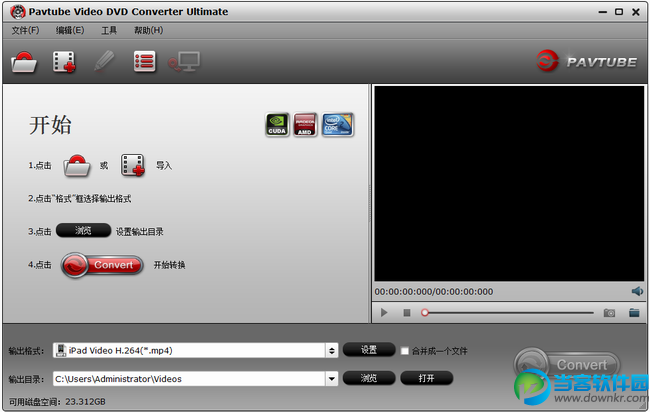This screenshot has height=412, width=650.
Task: Click the load disc icon in step 1
Action: tap(77, 166)
